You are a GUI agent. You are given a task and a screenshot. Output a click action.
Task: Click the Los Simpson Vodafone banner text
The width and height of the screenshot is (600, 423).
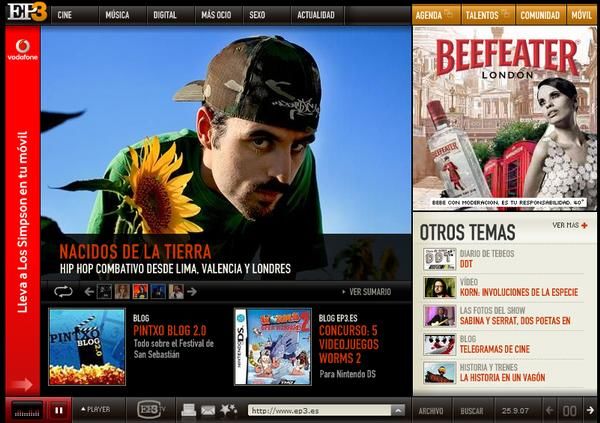pyautogui.click(x=23, y=222)
